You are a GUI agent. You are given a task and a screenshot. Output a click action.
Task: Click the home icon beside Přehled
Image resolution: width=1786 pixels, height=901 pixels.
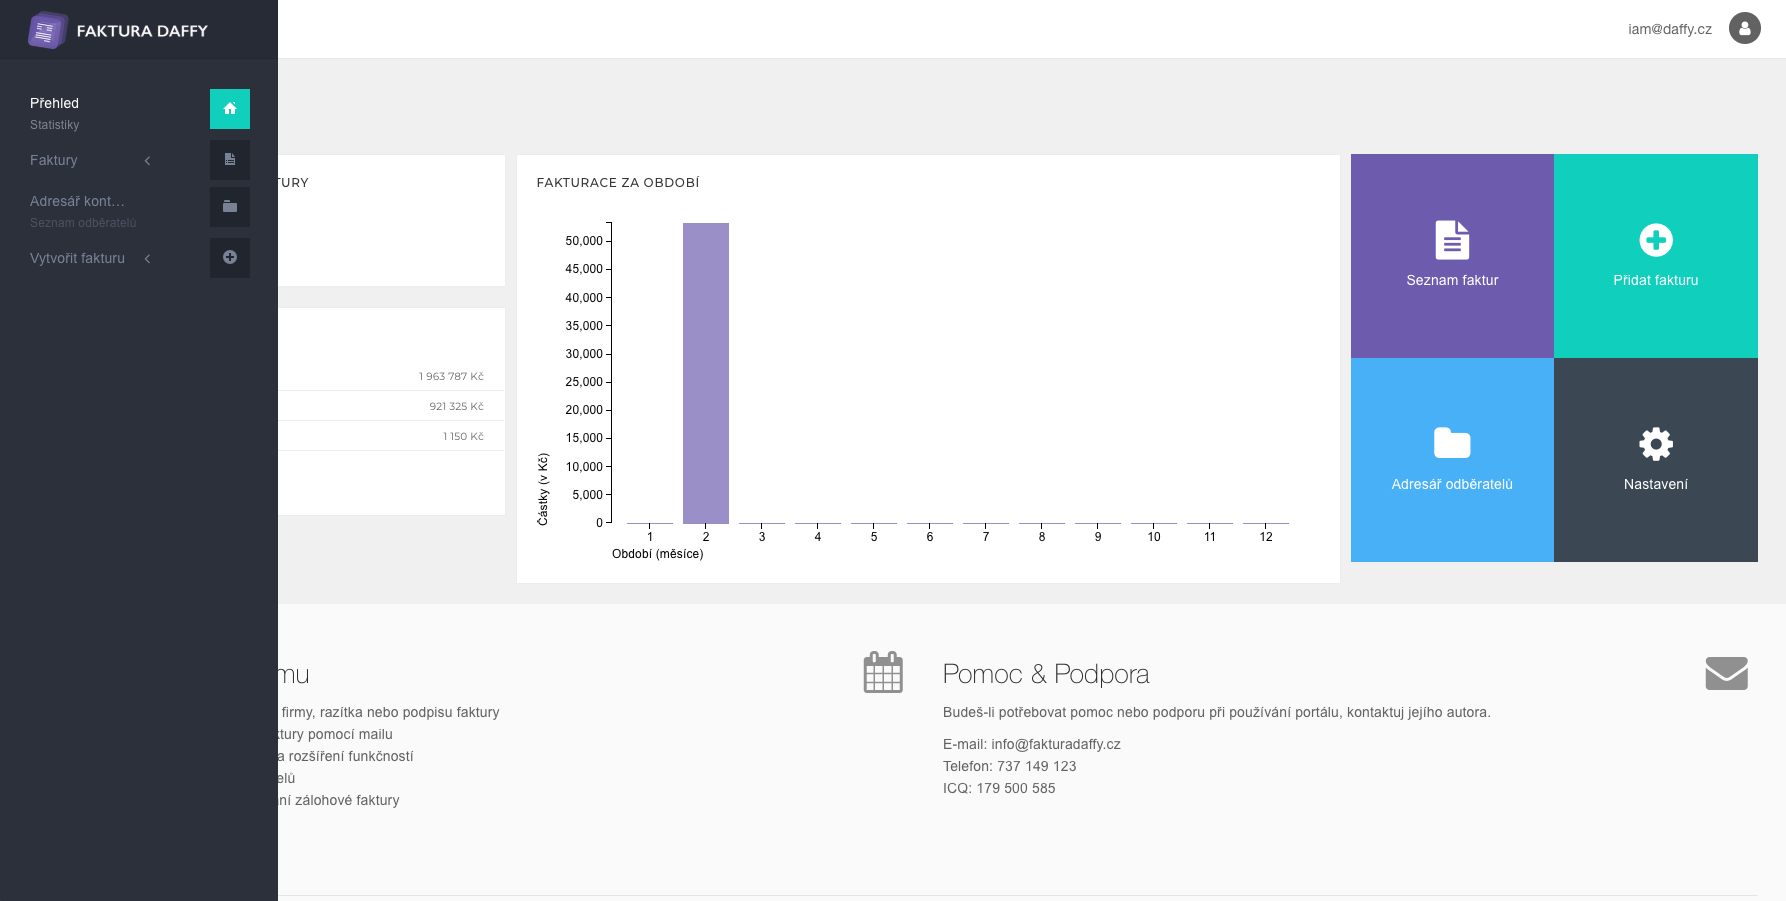pos(230,109)
